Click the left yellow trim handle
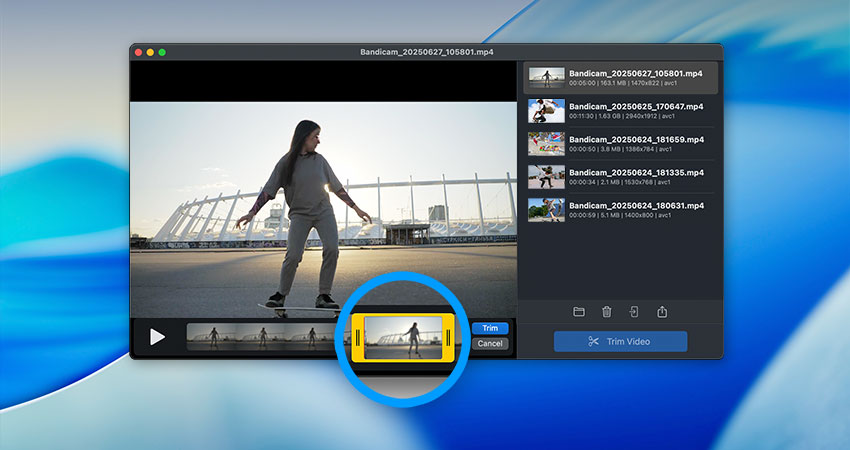The height and width of the screenshot is (450, 850). pyautogui.click(x=356, y=337)
